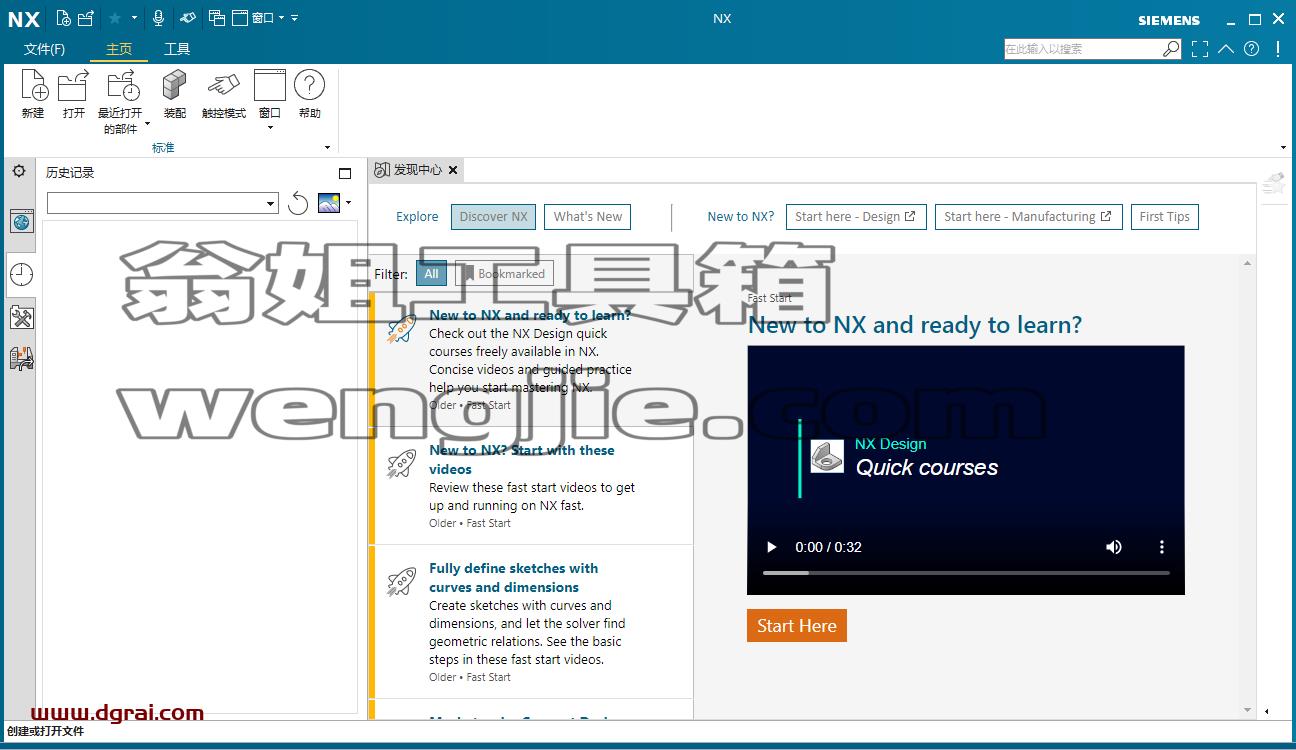Click the image view style icon in the history panel
1296x750 pixels.
click(x=329, y=203)
